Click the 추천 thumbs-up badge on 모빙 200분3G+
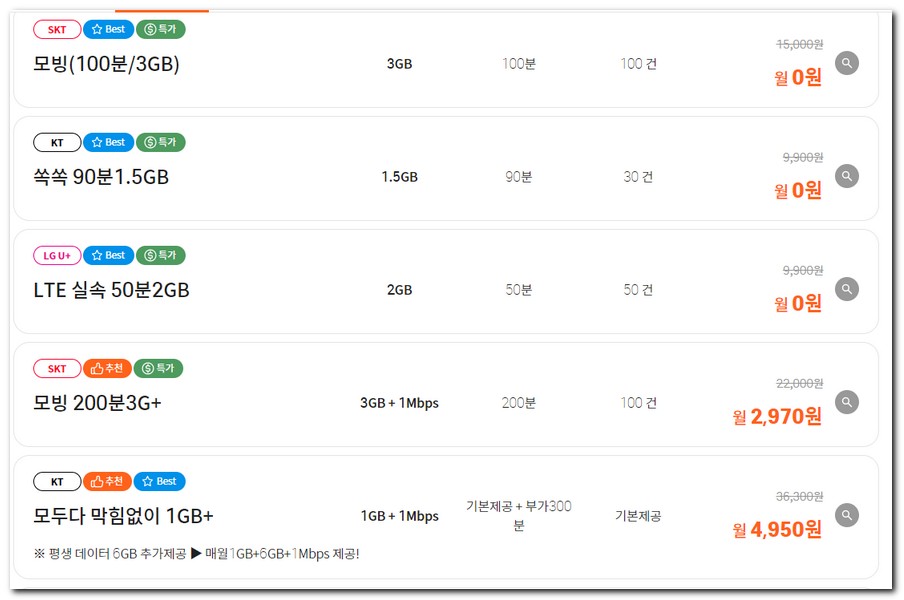The width and height of the screenshot is (904, 600). [108, 369]
